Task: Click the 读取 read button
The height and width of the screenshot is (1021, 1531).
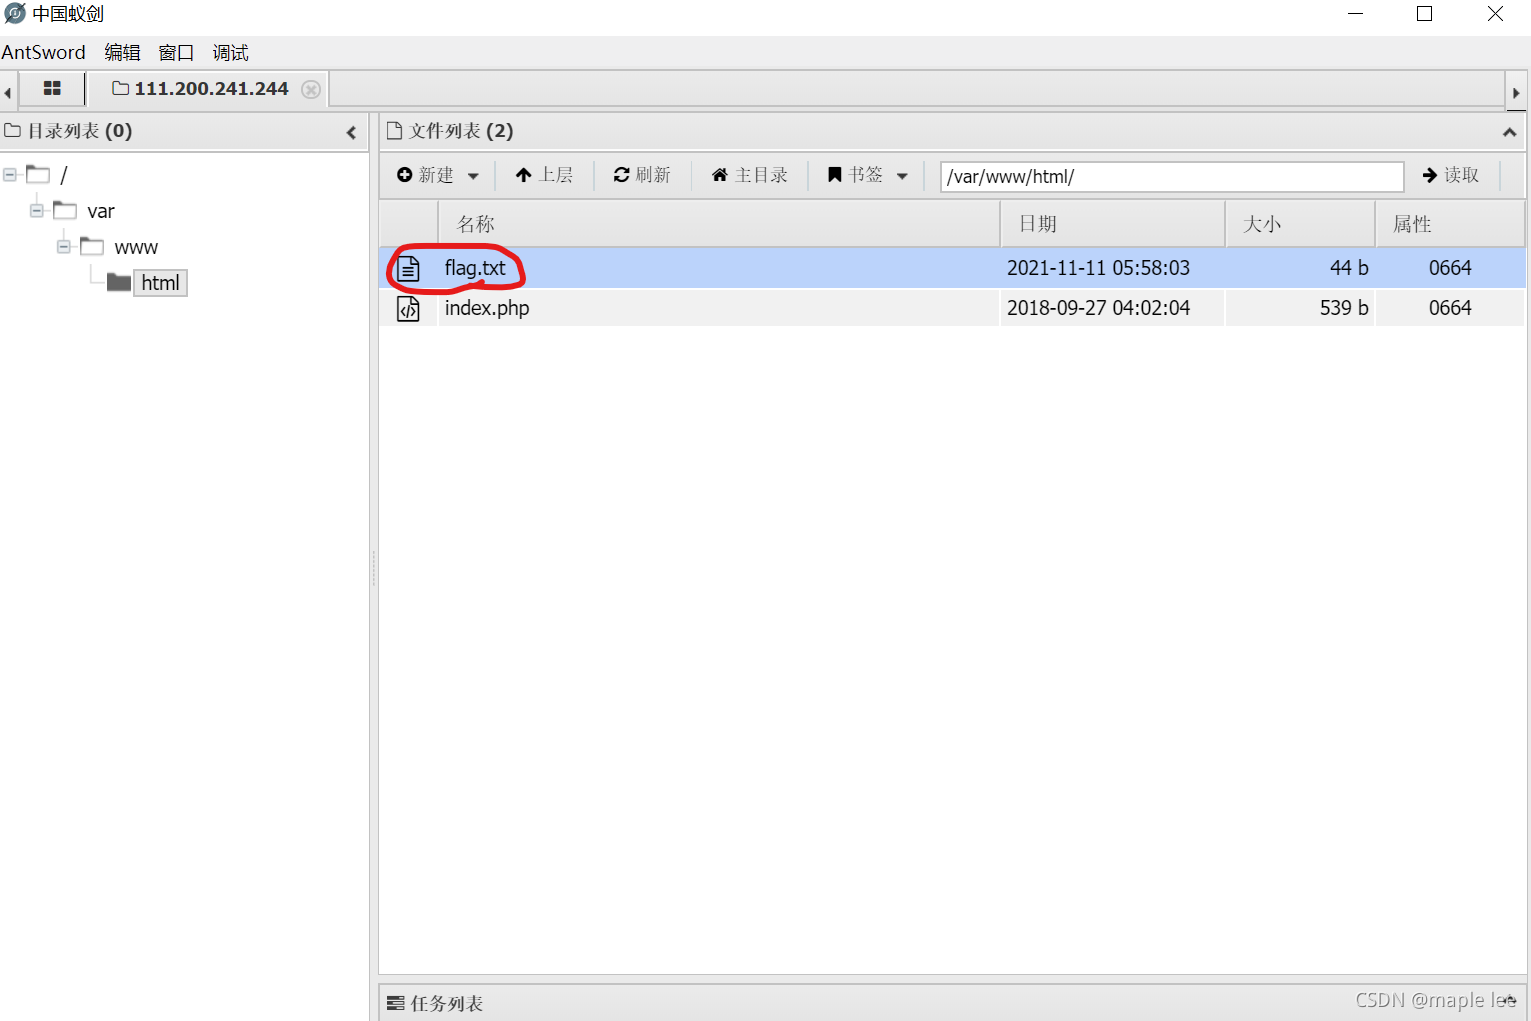Action: [1450, 175]
